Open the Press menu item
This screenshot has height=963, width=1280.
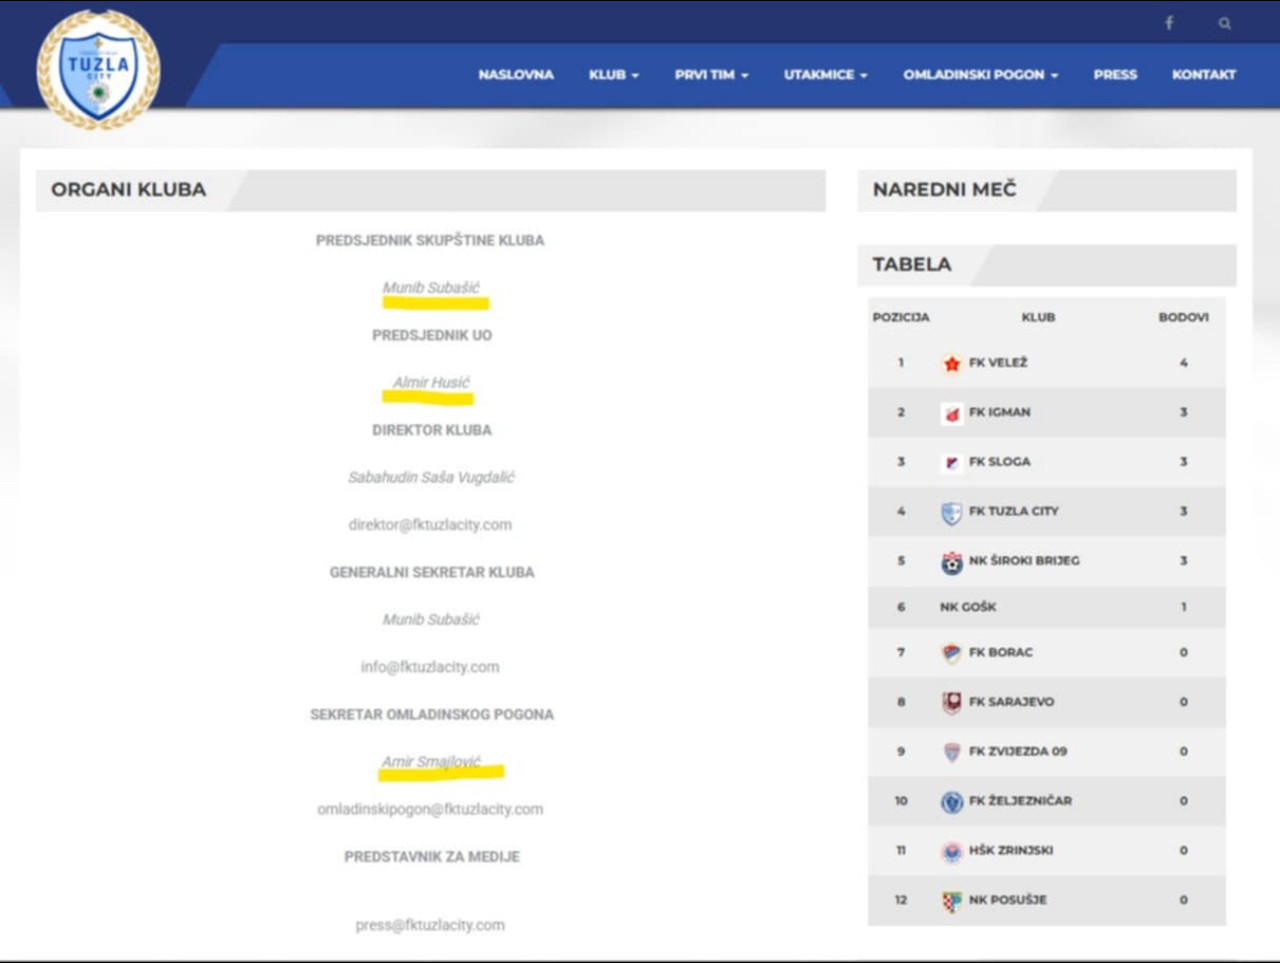click(1115, 75)
